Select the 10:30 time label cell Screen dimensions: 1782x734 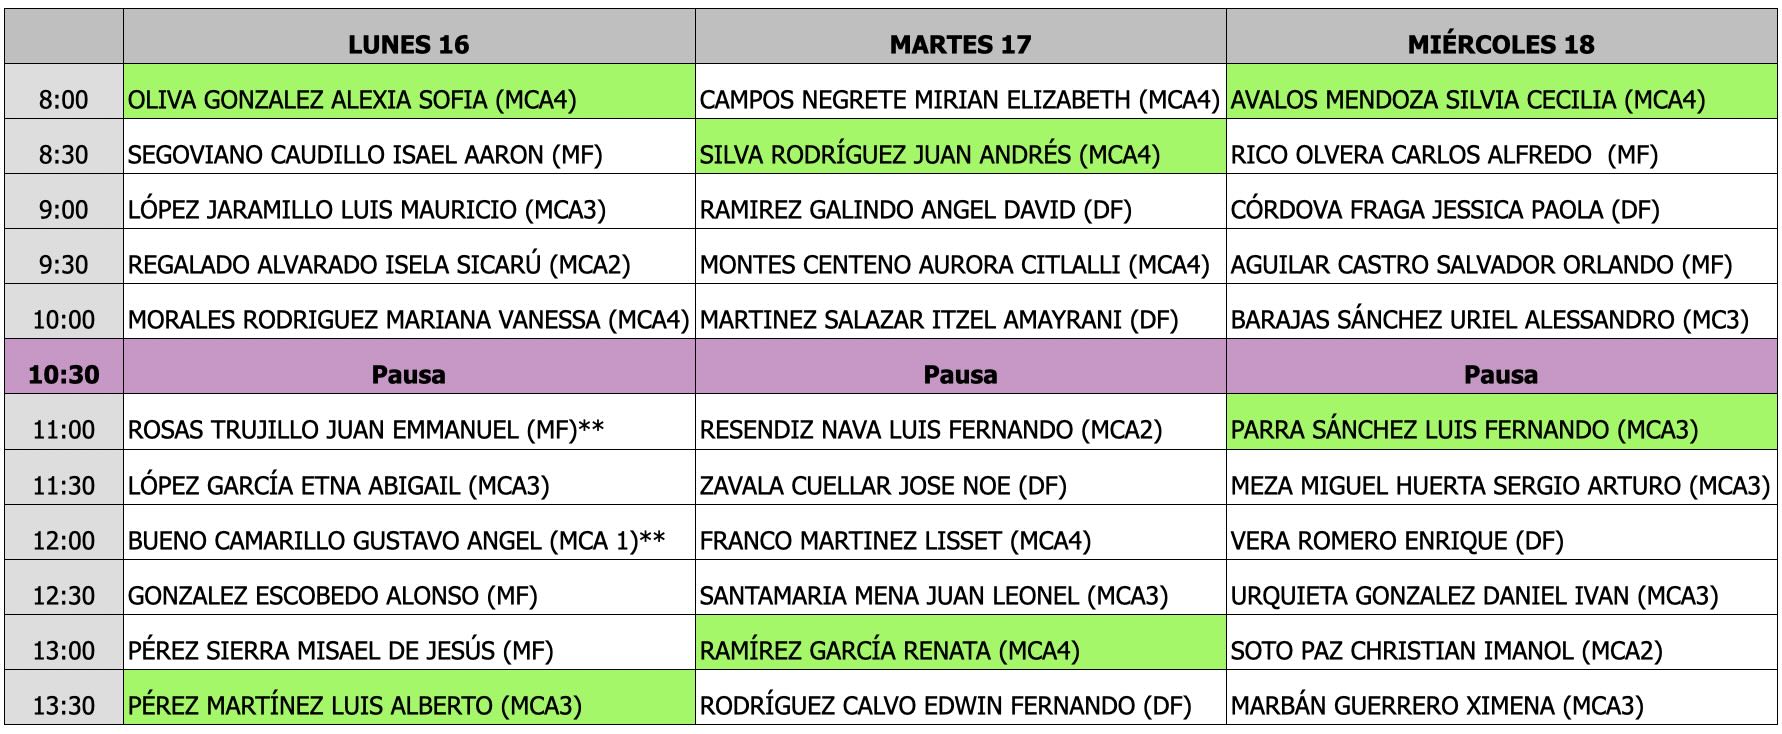tap(63, 375)
